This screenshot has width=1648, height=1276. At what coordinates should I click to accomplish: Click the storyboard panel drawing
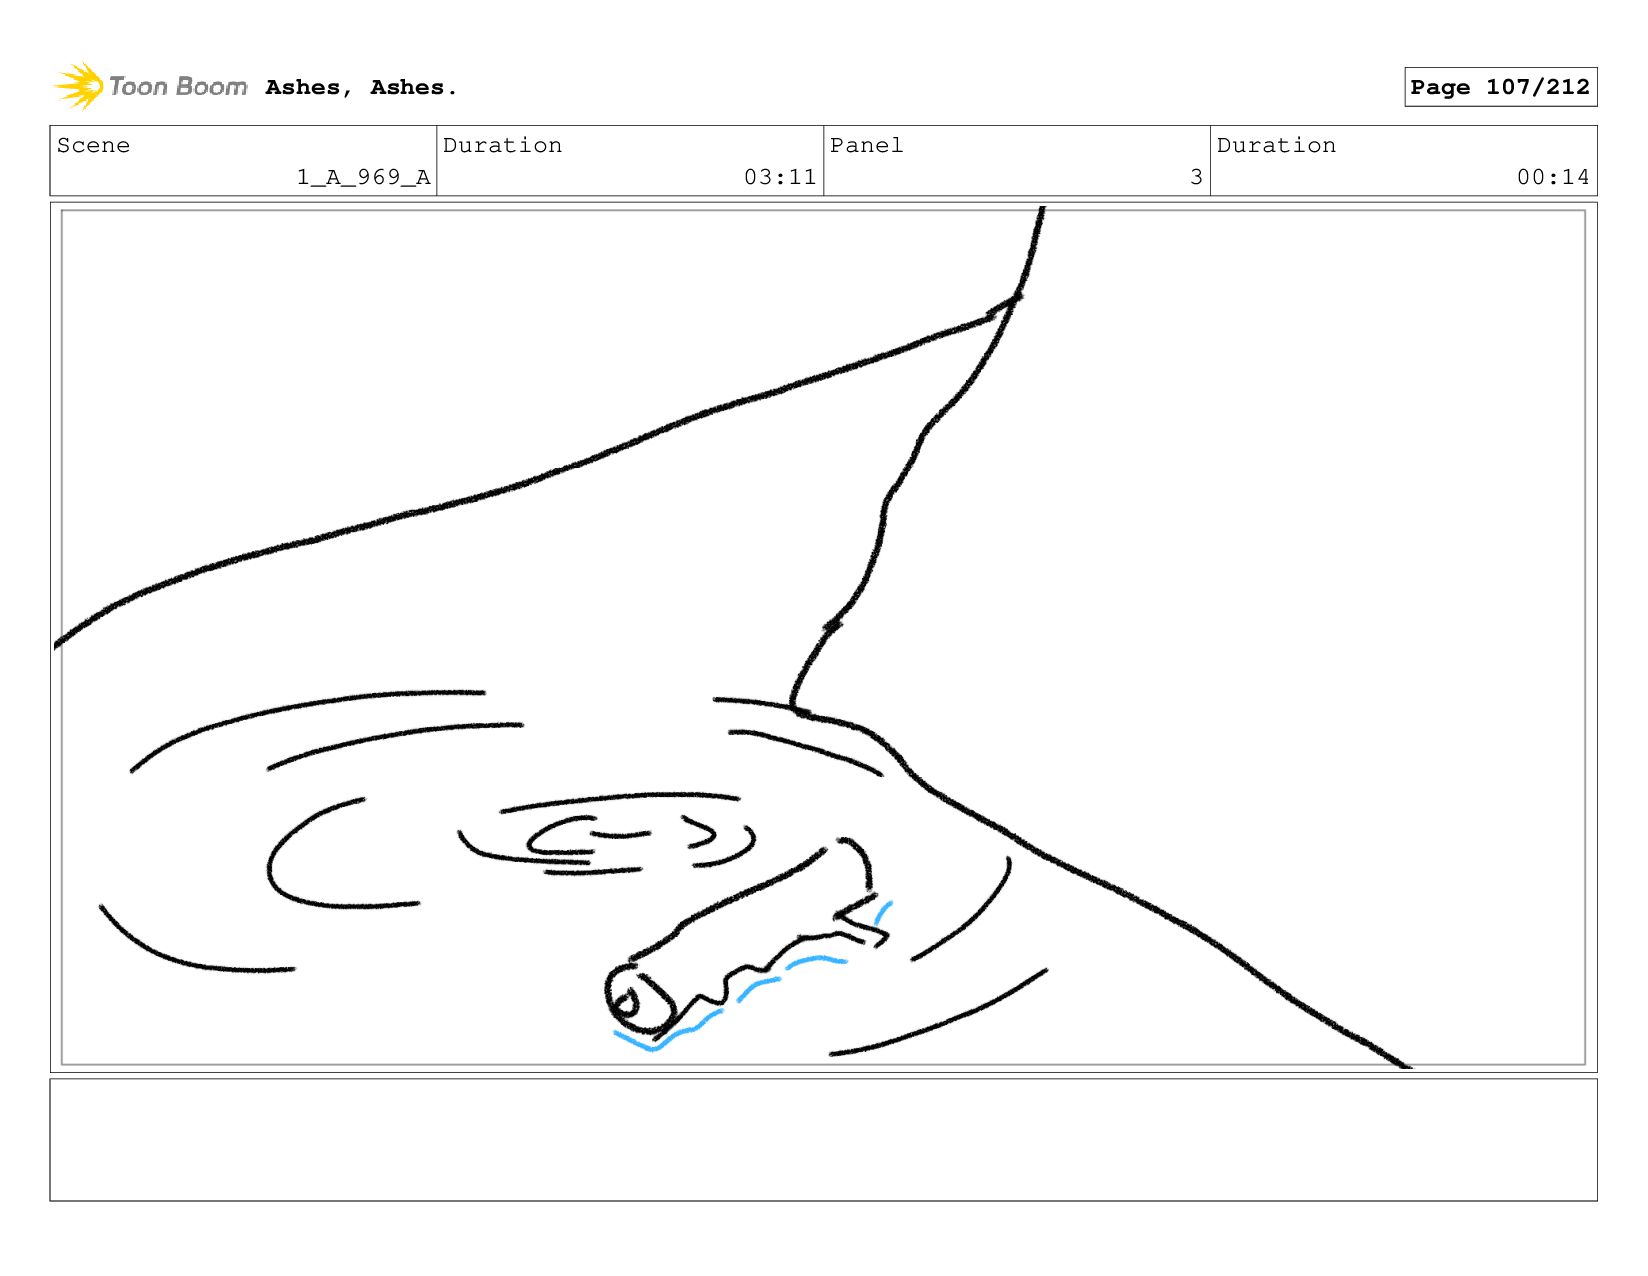click(823, 637)
